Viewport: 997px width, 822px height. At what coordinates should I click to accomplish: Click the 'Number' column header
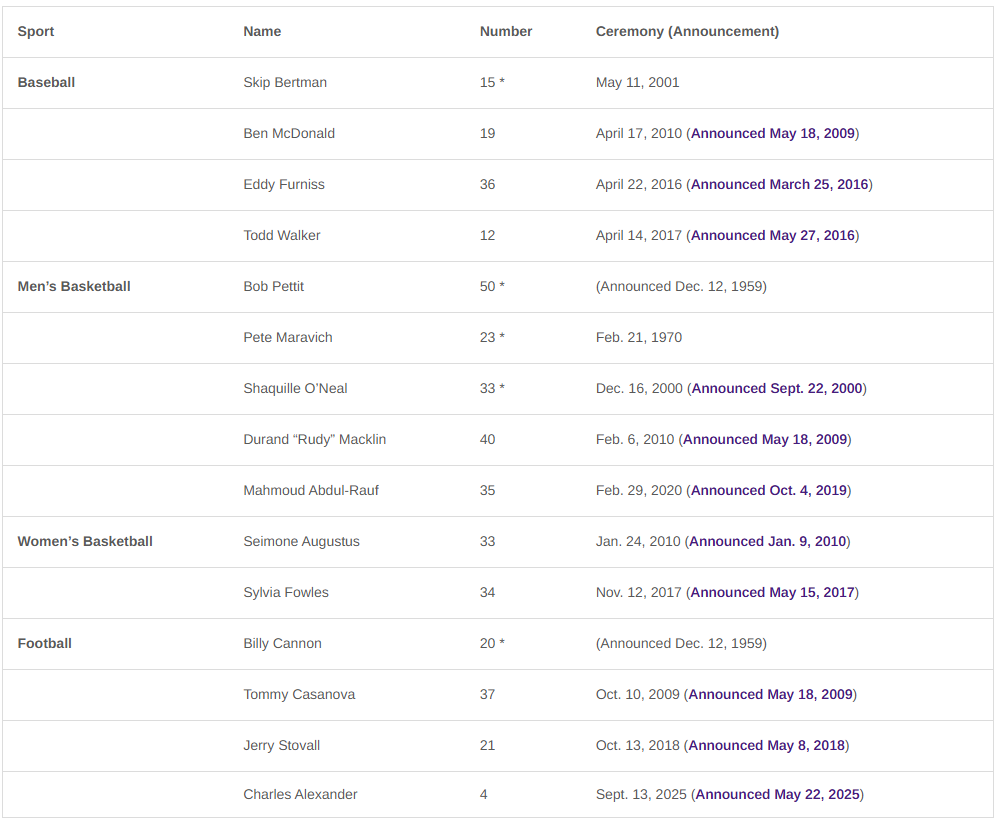tap(506, 31)
